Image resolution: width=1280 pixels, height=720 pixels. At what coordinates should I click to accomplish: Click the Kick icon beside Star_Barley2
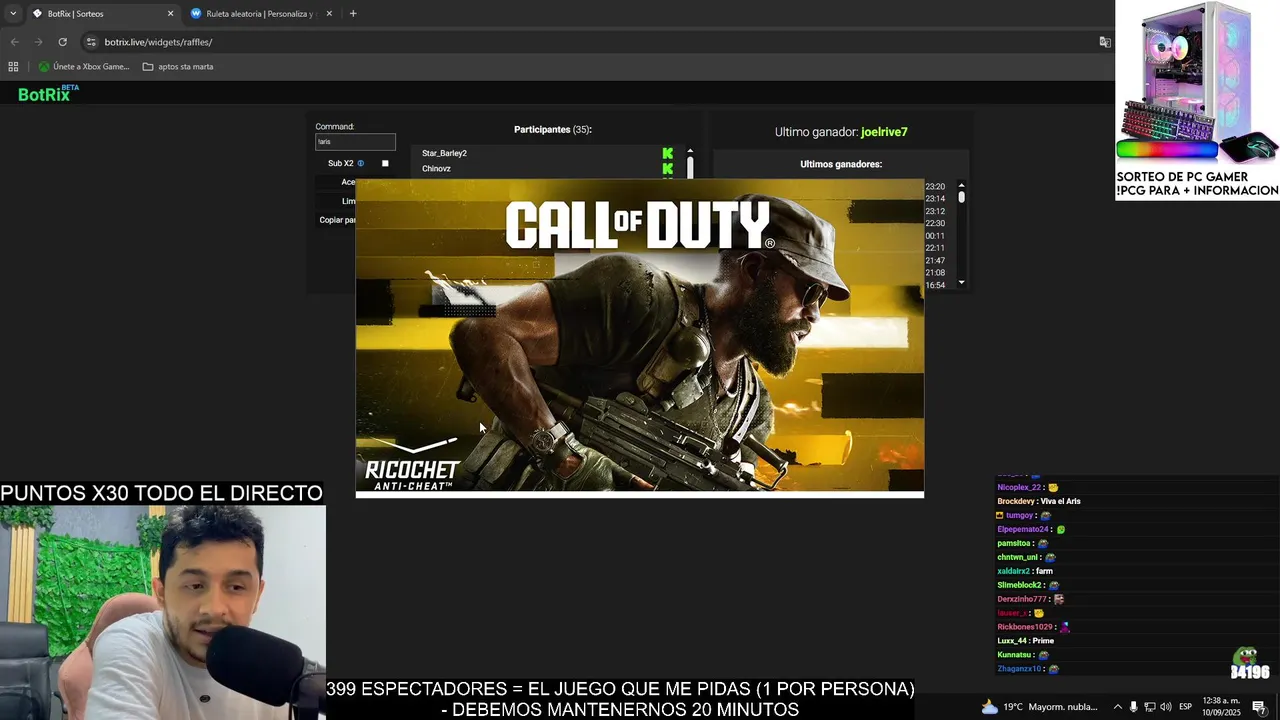tap(668, 153)
